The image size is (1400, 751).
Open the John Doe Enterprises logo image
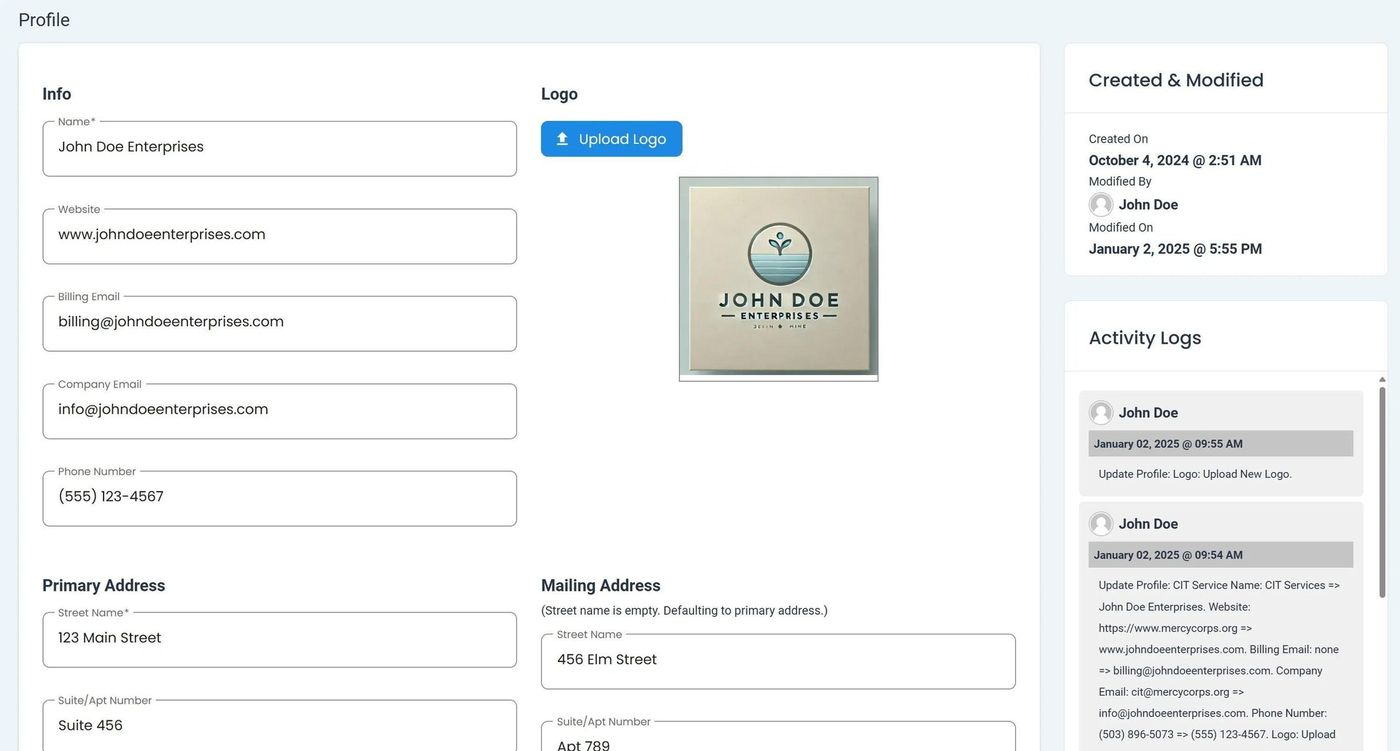778,278
